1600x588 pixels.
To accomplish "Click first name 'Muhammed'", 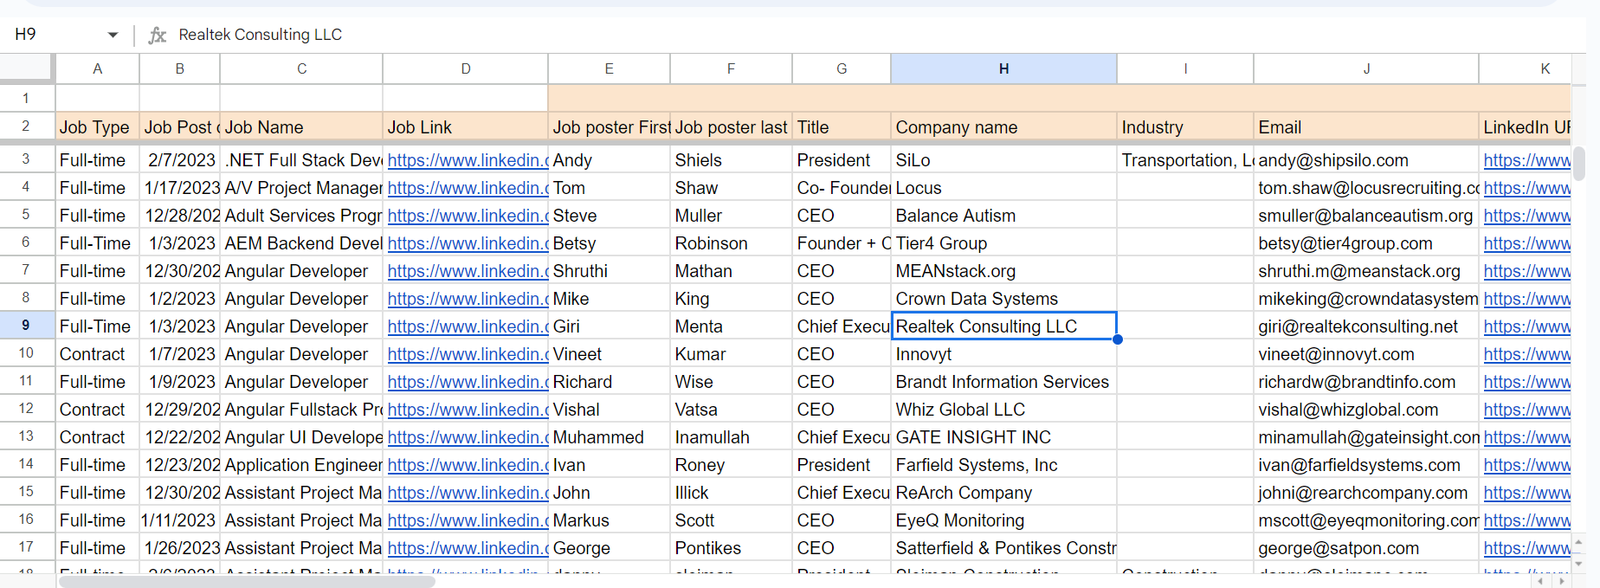I will click(609, 437).
